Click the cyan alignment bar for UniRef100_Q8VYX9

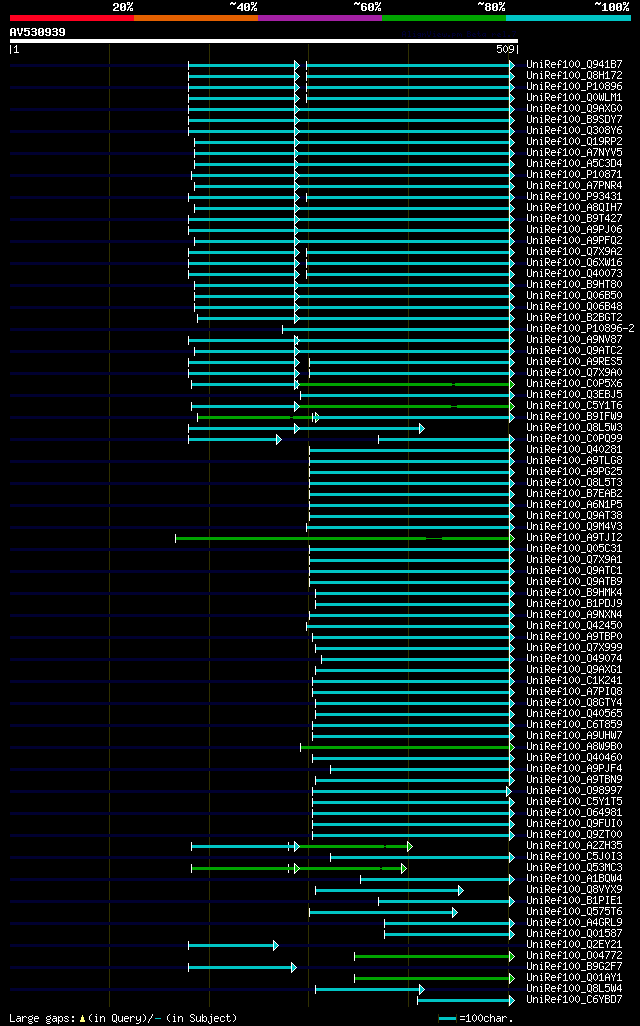pos(387,891)
